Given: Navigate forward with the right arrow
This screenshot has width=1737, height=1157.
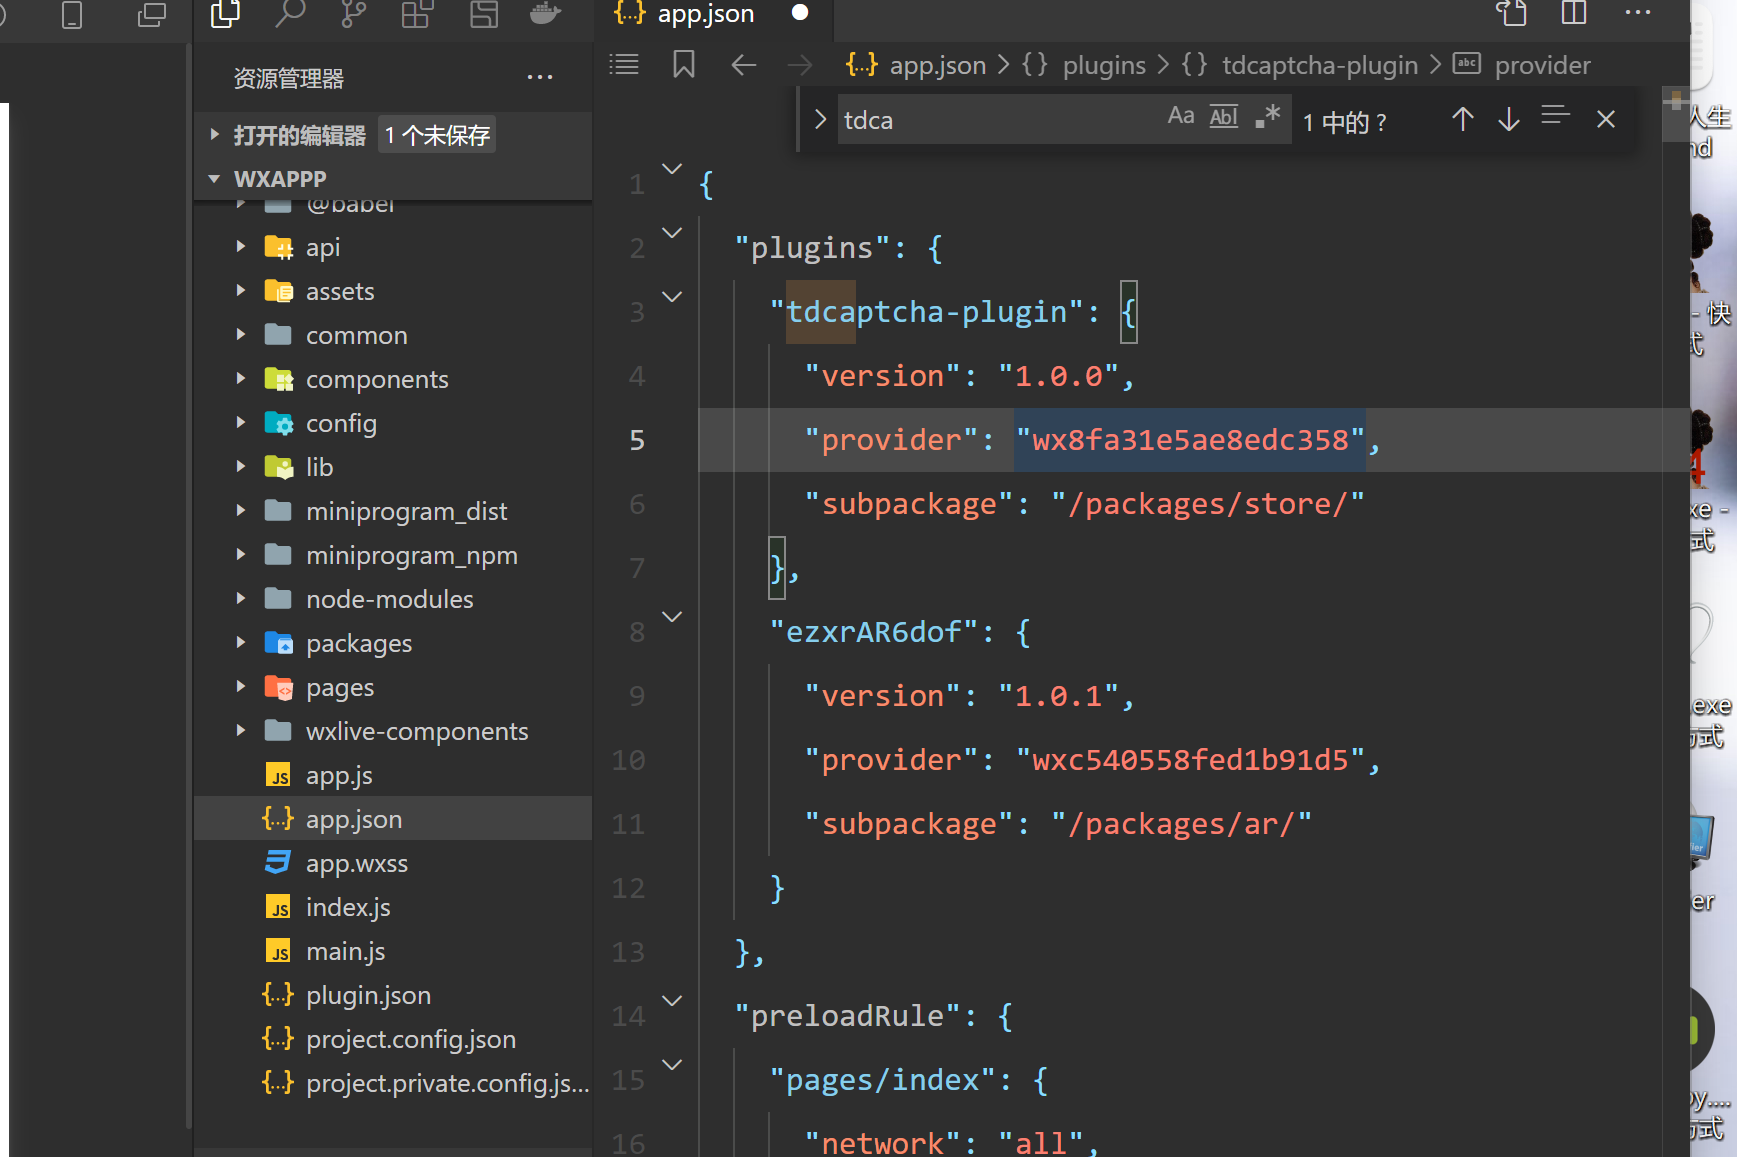Looking at the screenshot, I should pyautogui.click(x=800, y=65).
